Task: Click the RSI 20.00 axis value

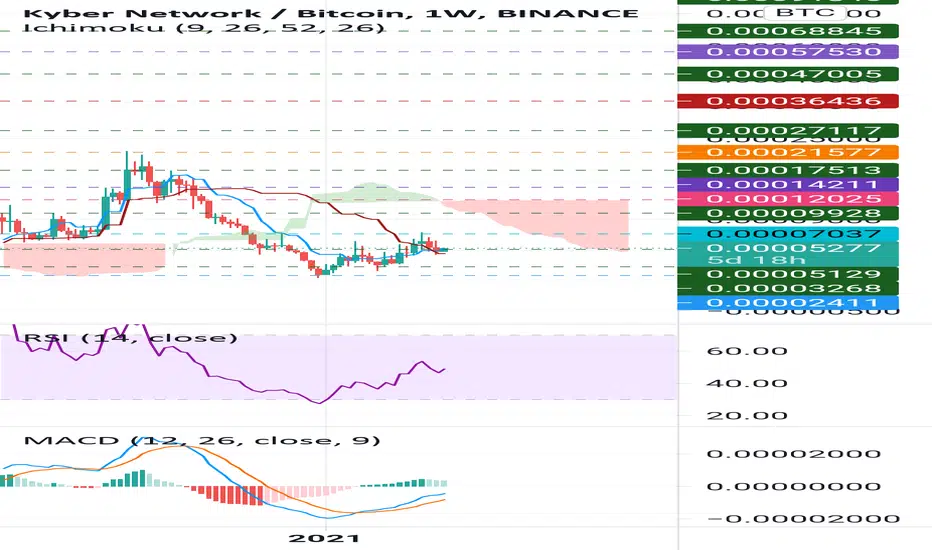Action: click(747, 416)
